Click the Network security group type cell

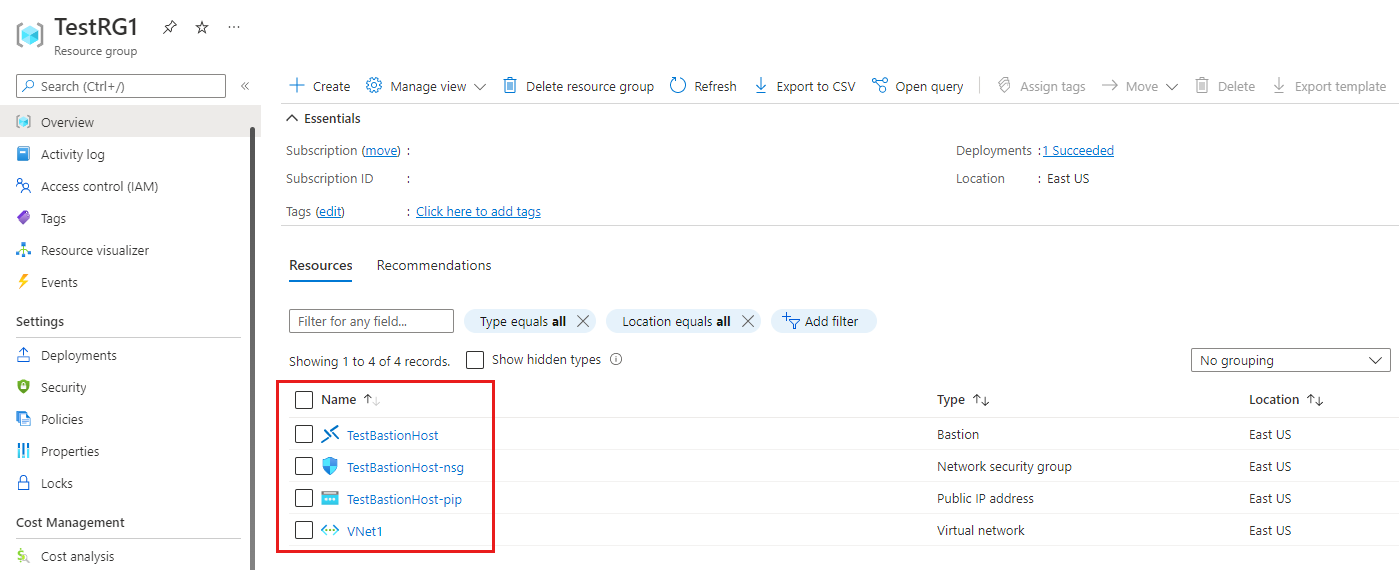point(1004,466)
